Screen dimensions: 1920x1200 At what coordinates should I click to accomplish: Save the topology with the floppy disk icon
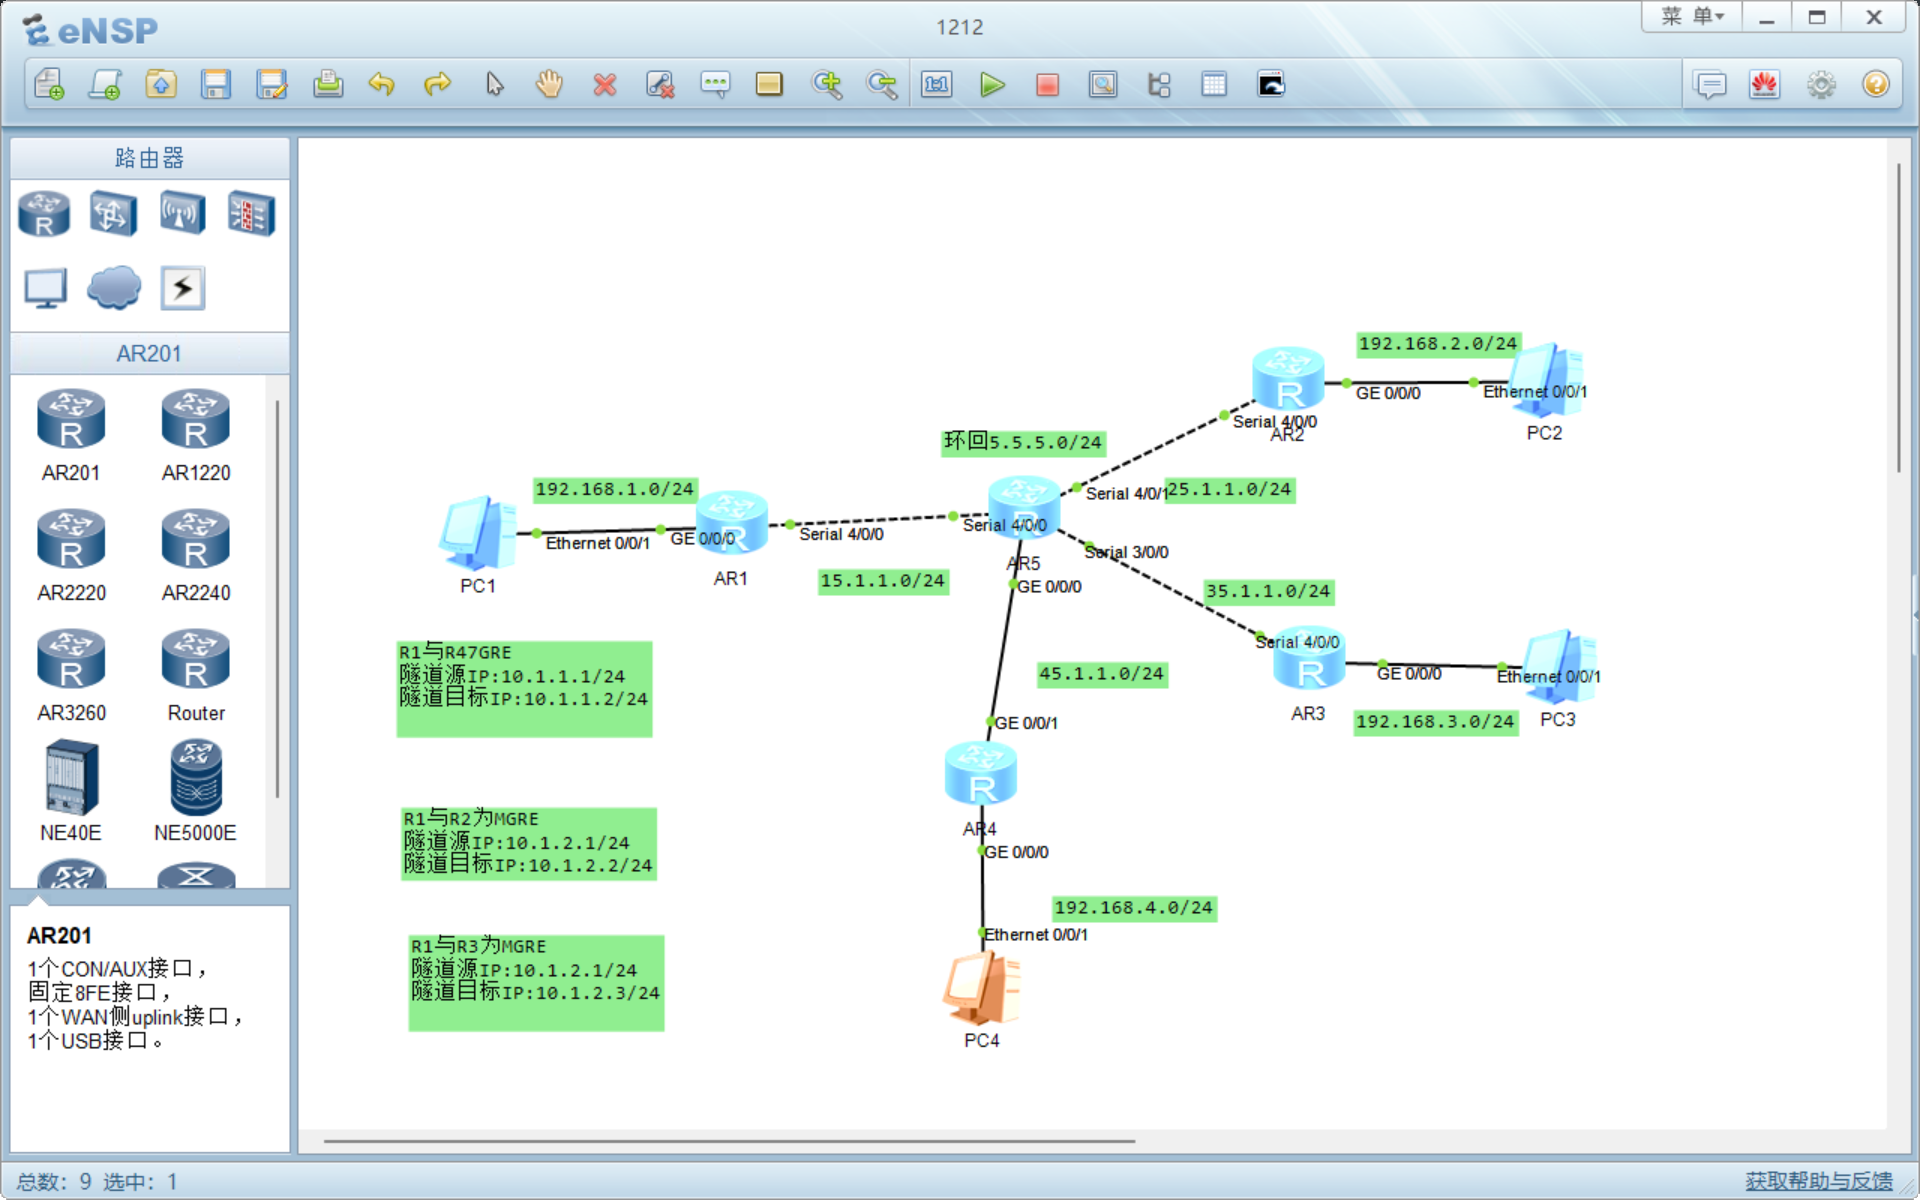tap(216, 84)
